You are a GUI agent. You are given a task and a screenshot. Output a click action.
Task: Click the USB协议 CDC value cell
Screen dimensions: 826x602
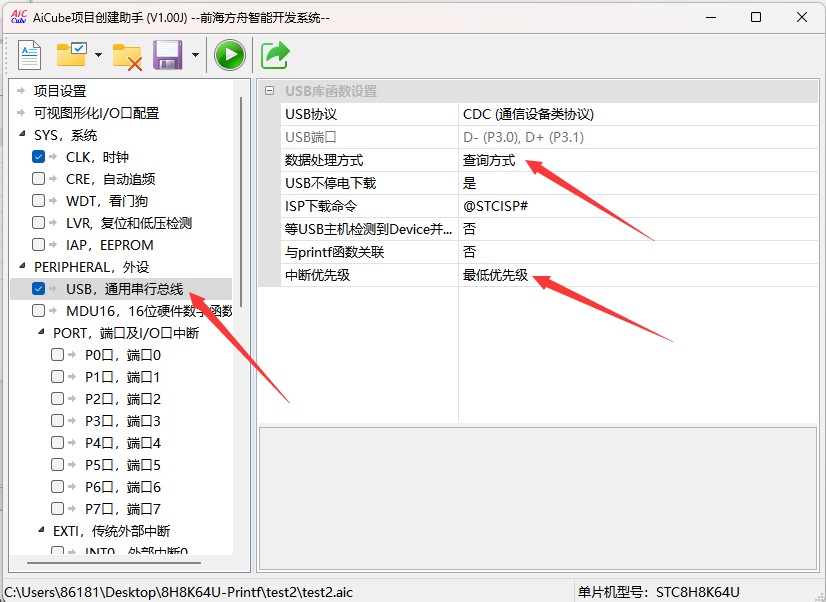point(638,114)
